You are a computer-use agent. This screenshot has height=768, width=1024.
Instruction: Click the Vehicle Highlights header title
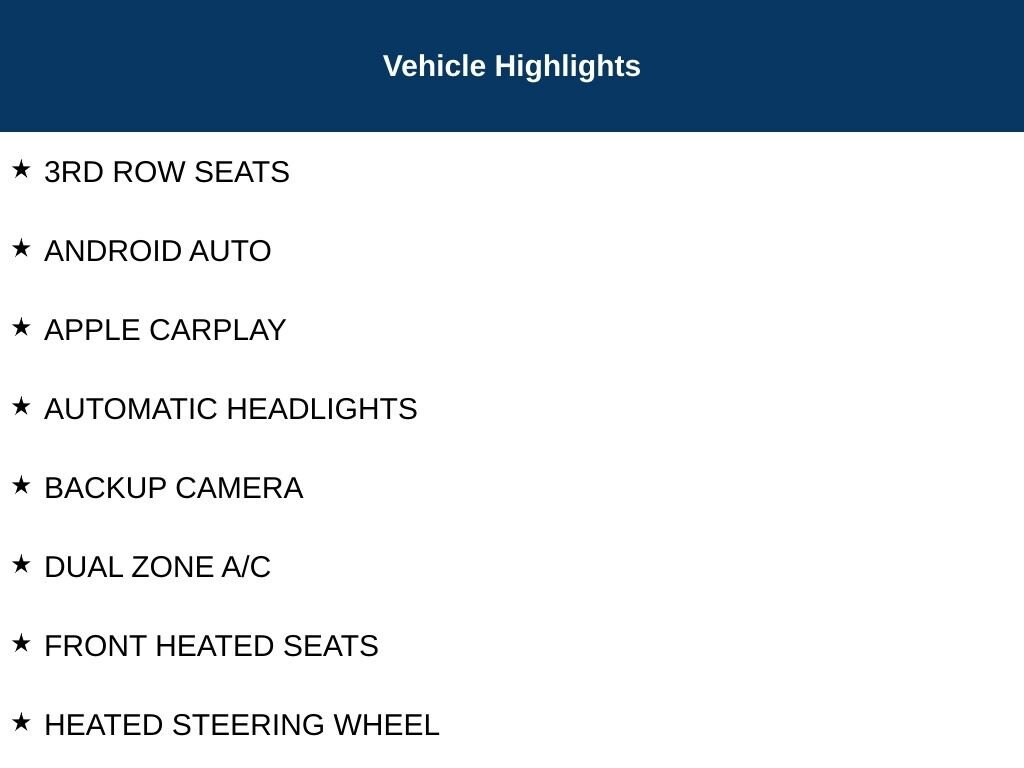(511, 67)
